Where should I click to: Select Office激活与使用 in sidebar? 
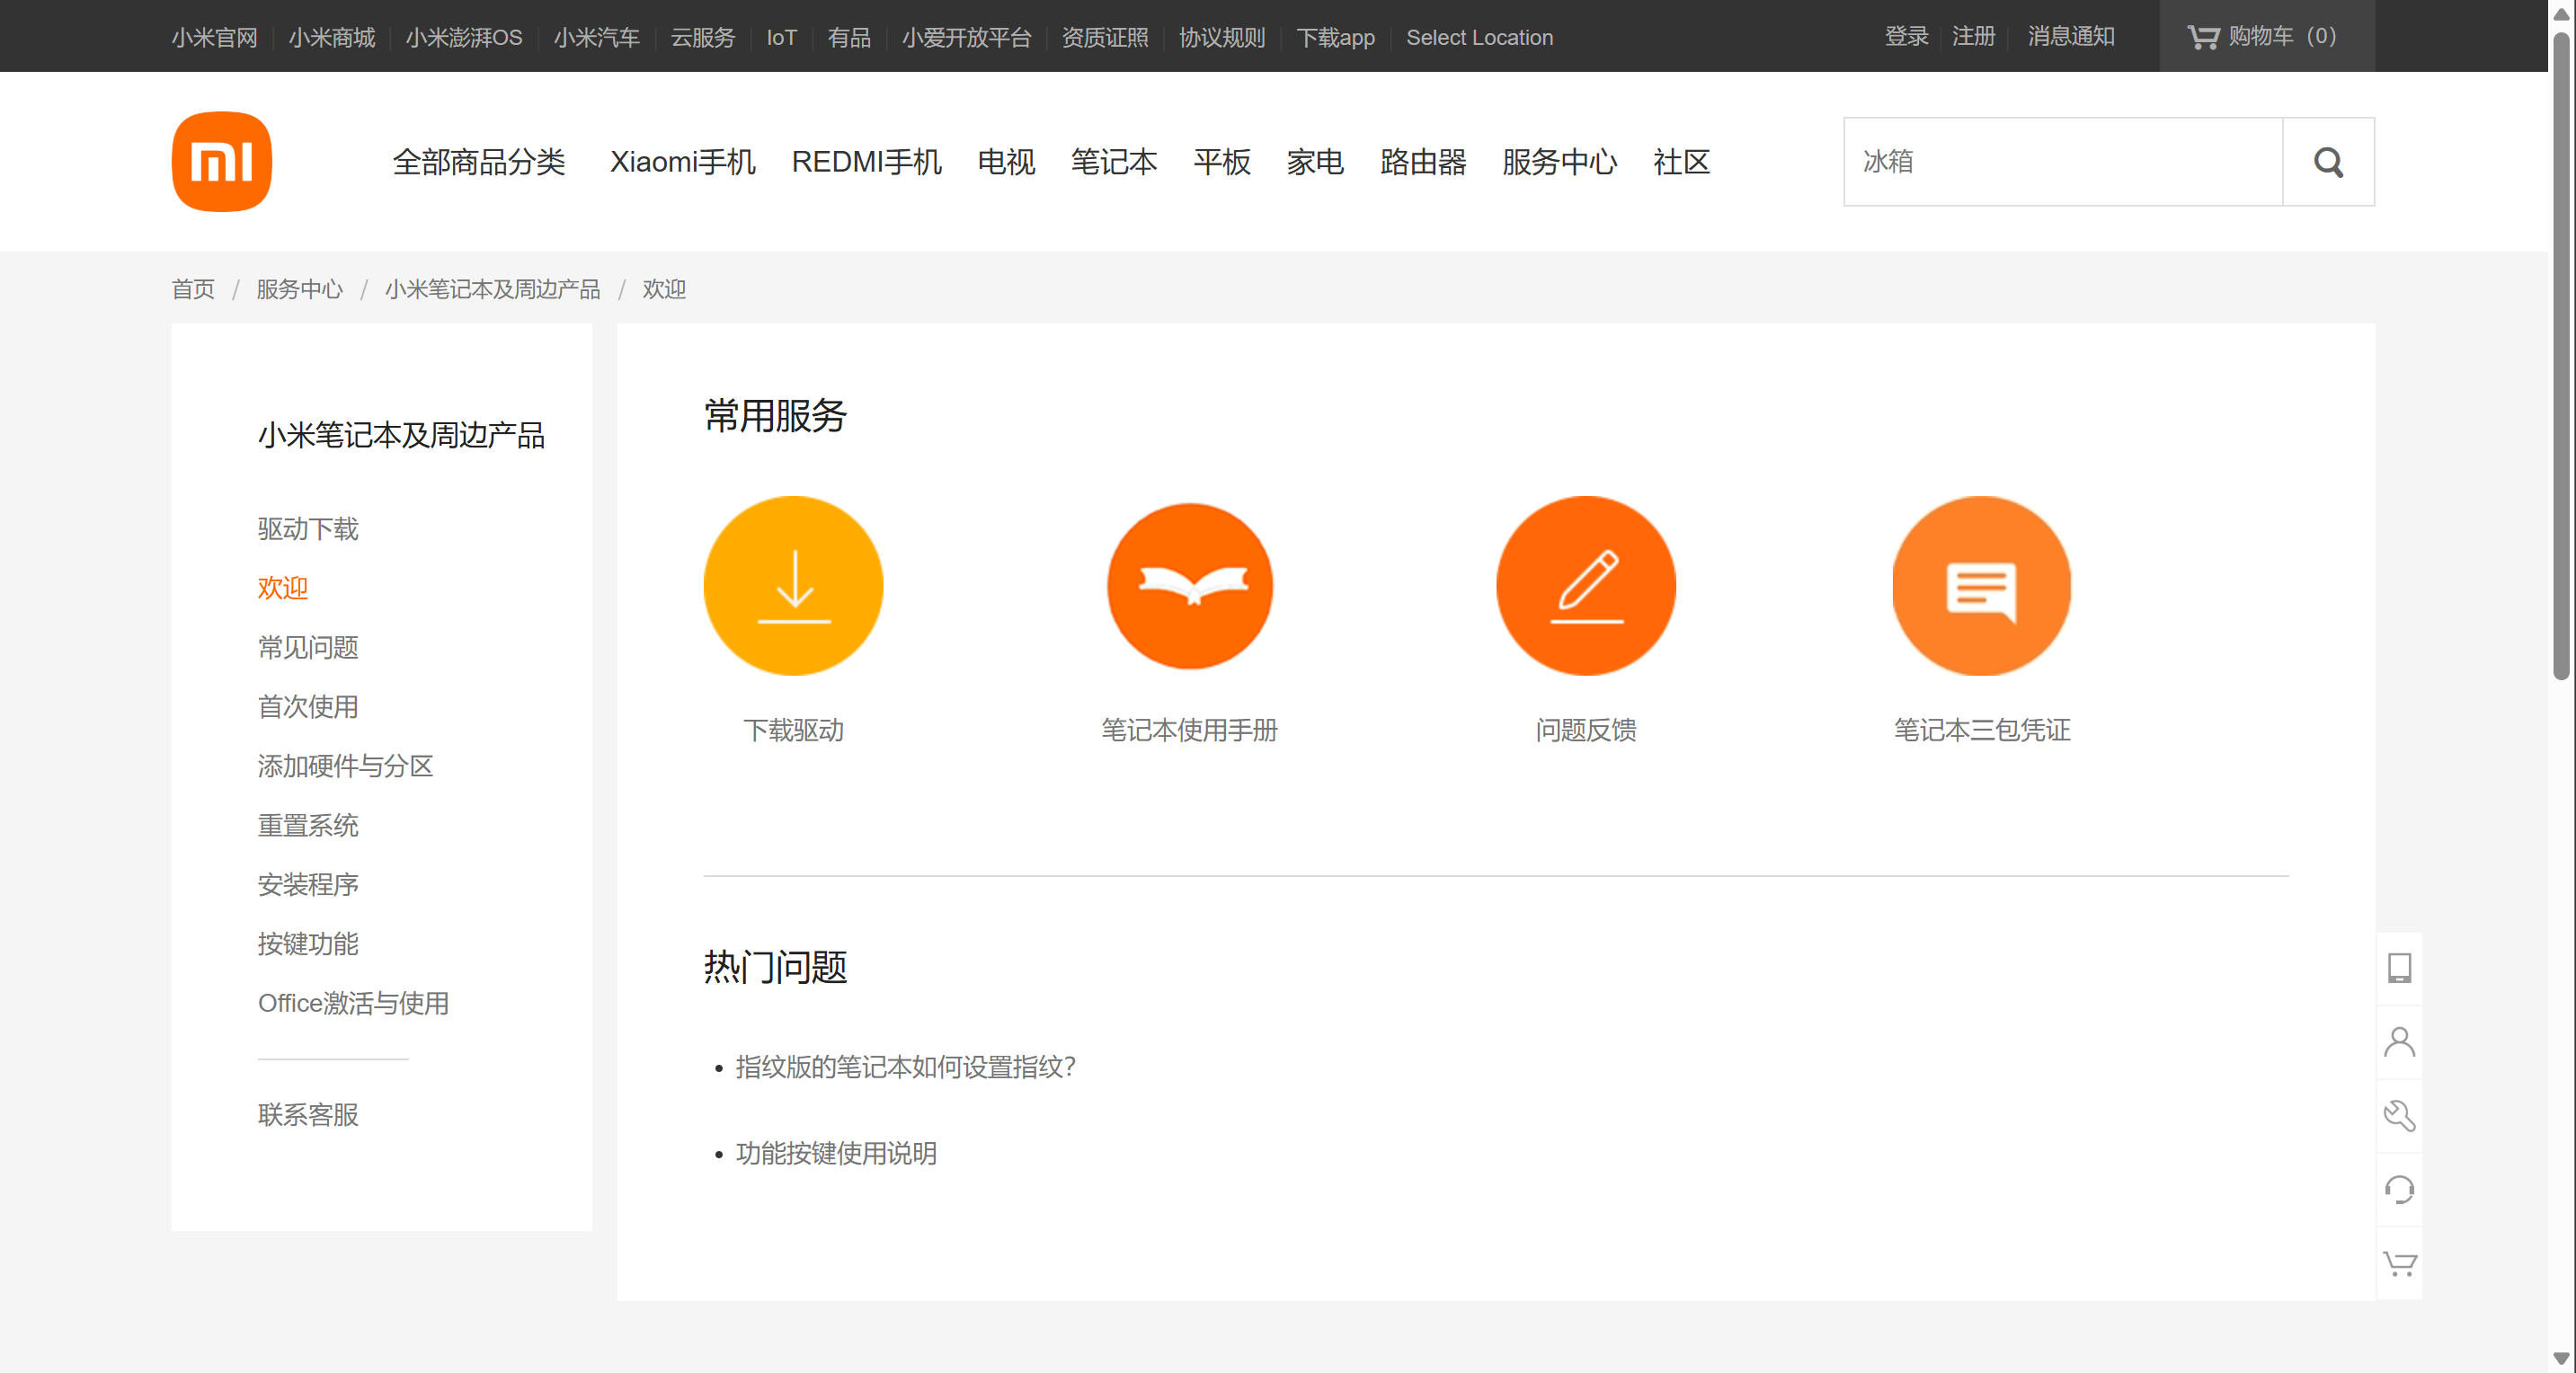pos(353,1003)
